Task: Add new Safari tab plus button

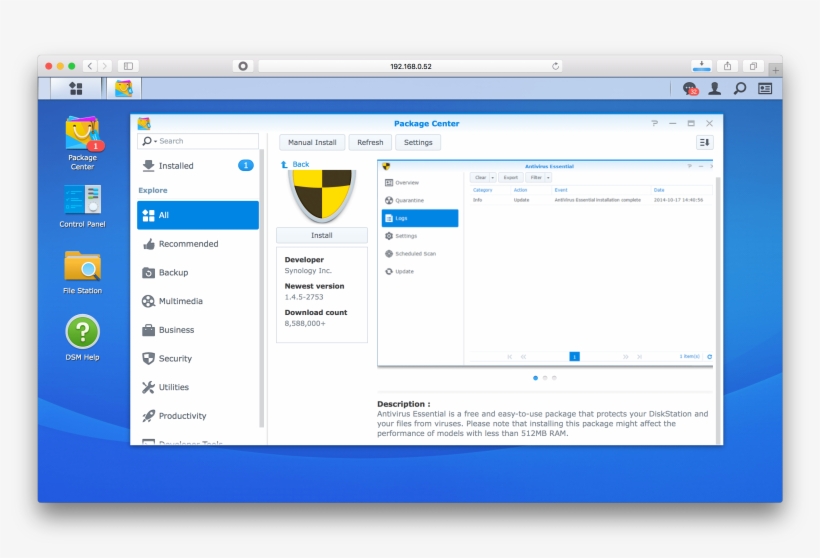Action: [776, 70]
